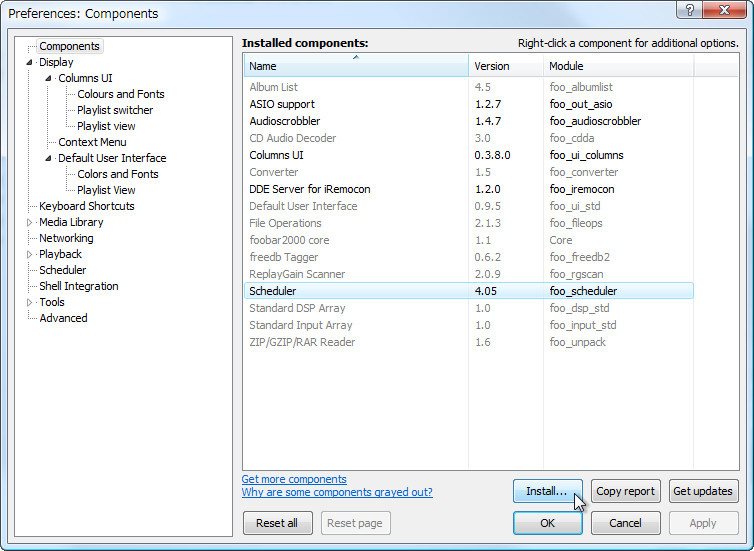This screenshot has height=551, width=754.
Task: Open the Get more components link
Action: tap(294, 479)
